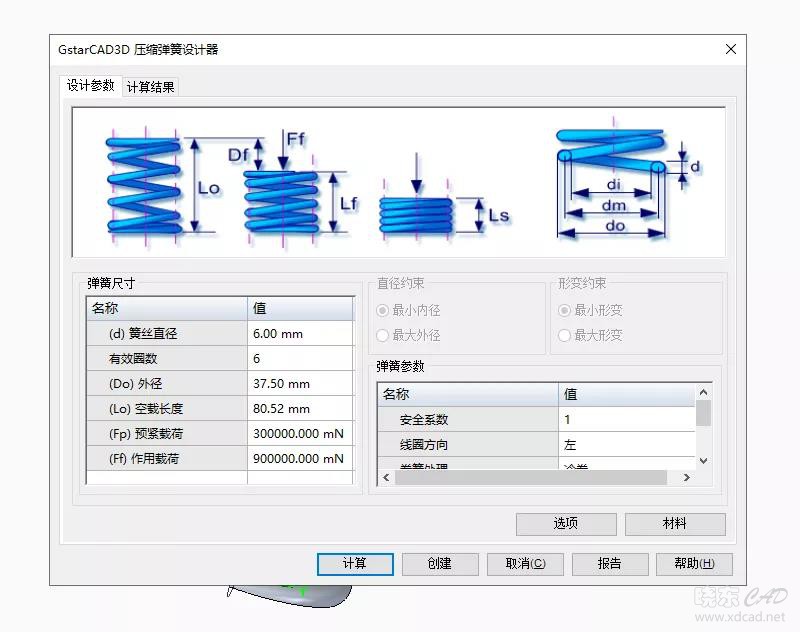
Task: Click the 有效圈数 value field
Action: click(300, 359)
